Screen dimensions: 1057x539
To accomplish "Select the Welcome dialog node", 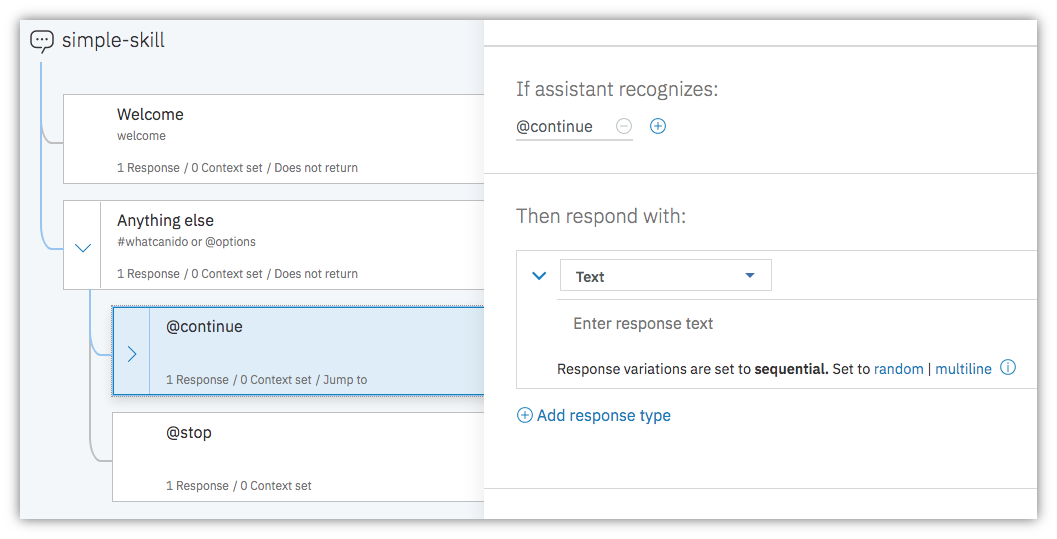I will (x=274, y=139).
